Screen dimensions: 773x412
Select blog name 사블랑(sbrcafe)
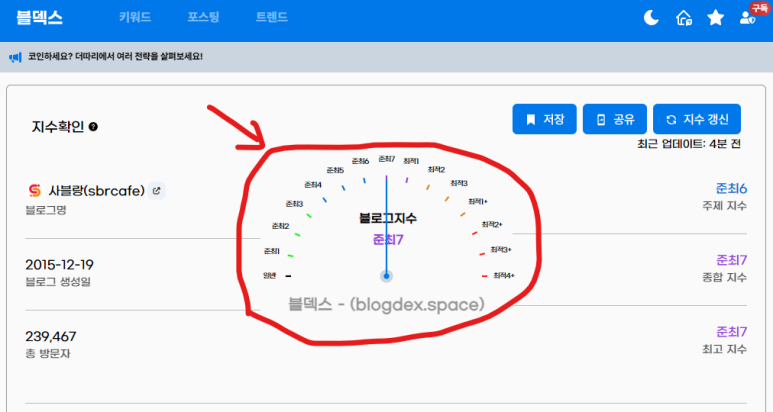(x=97, y=191)
